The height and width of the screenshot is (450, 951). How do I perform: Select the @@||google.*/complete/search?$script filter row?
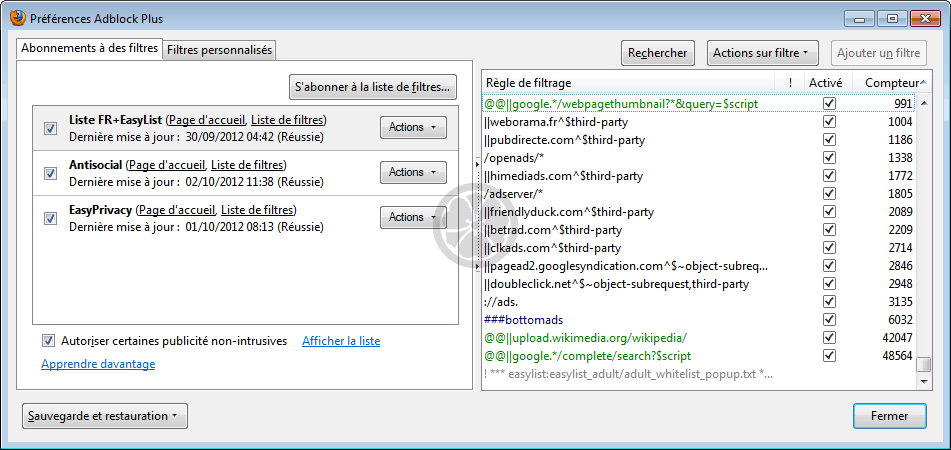699,355
